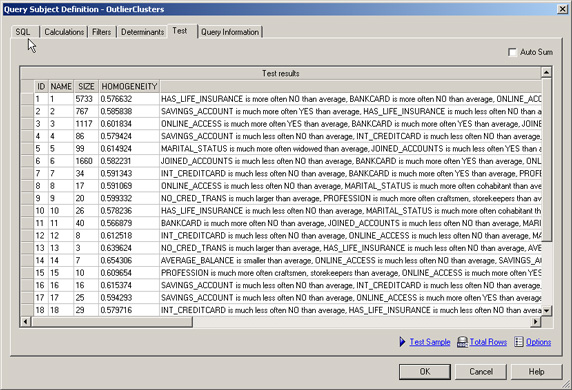Screen dimensions: 572x390
Task: Enable the Auto Sum checkbox
Action: pos(512,52)
